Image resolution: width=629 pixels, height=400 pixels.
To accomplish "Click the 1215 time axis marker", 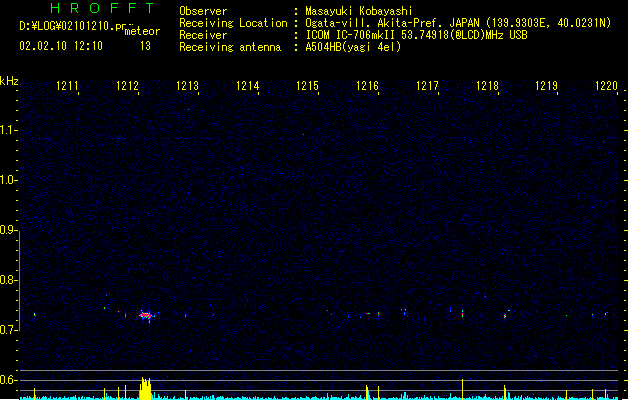I will (307, 86).
